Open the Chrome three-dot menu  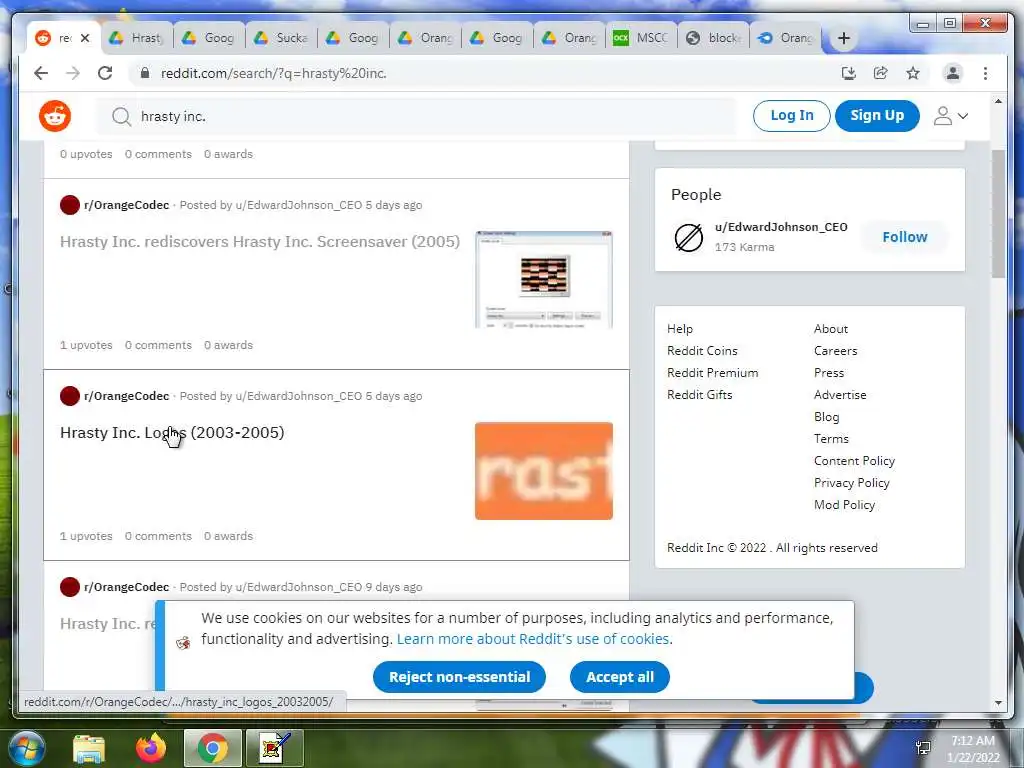click(x=985, y=73)
